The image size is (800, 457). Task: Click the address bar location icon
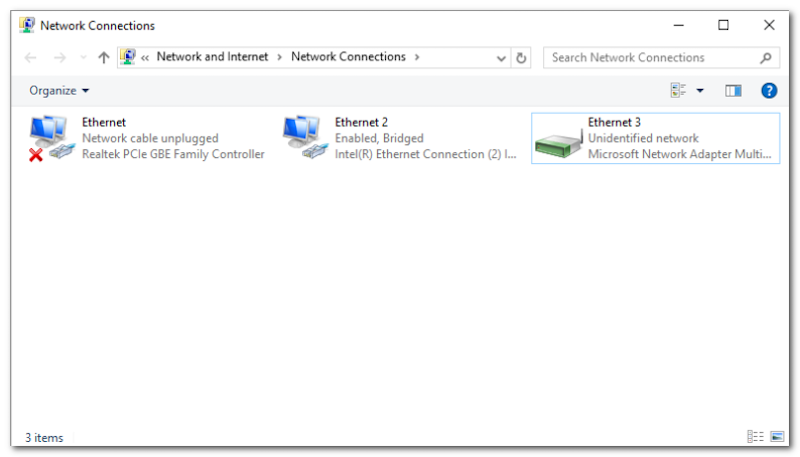[128, 57]
